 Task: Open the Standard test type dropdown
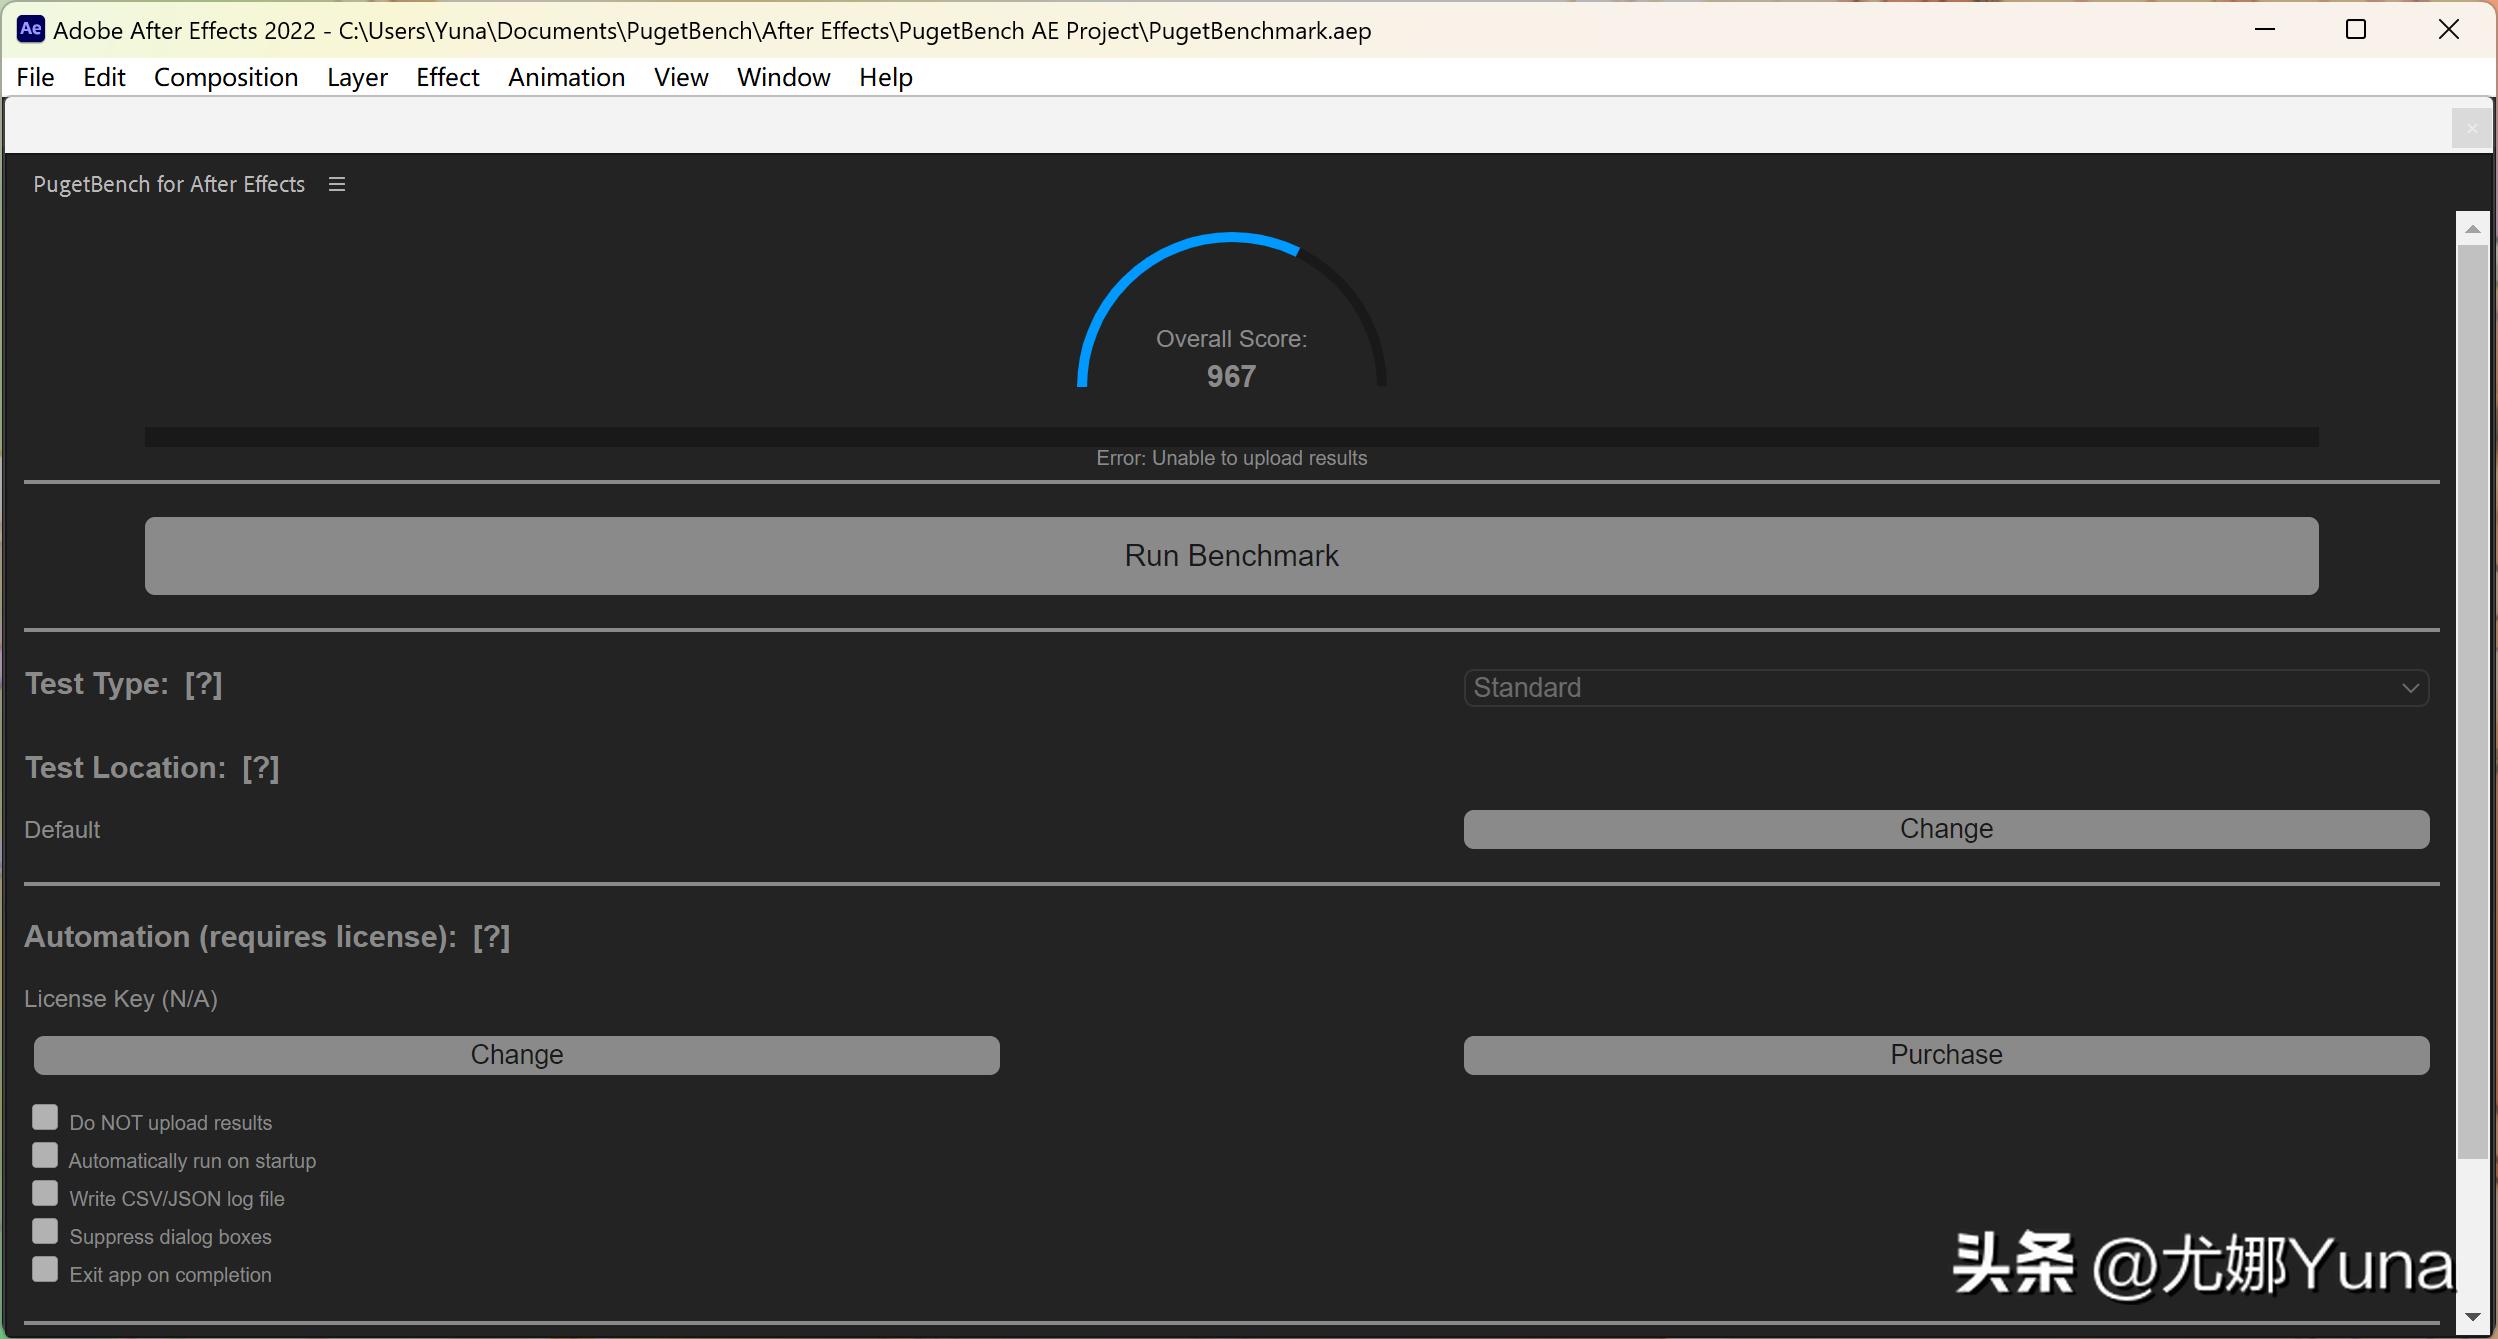click(x=1945, y=688)
